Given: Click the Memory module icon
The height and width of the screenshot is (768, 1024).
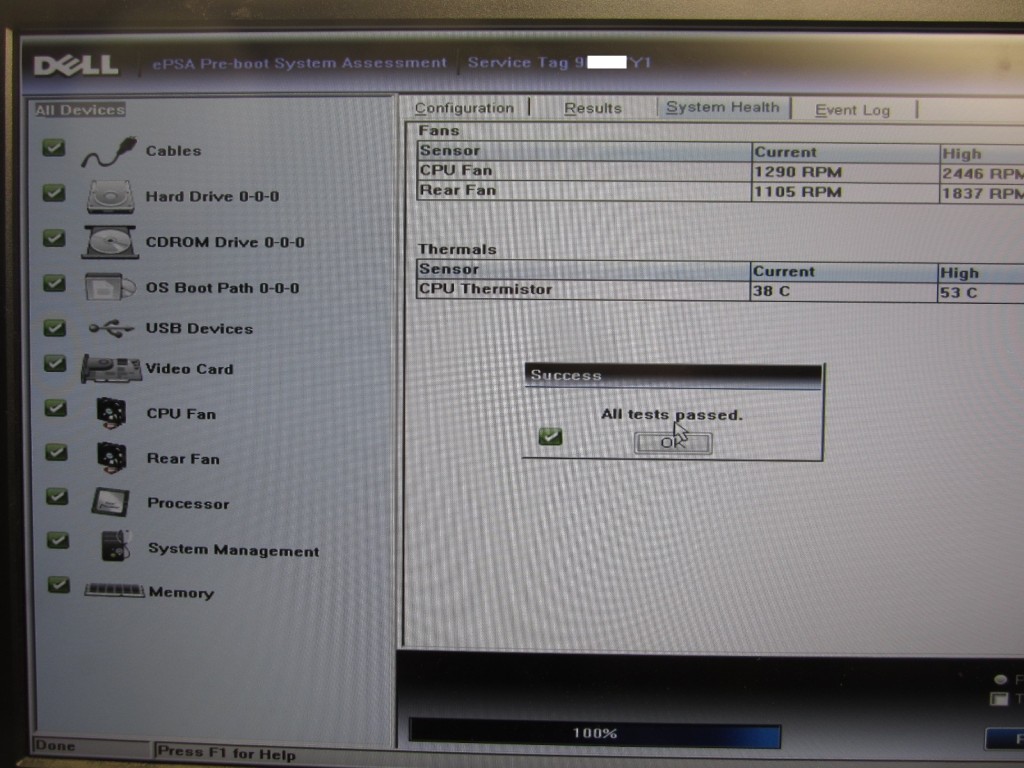Looking at the screenshot, I should pos(114,590).
